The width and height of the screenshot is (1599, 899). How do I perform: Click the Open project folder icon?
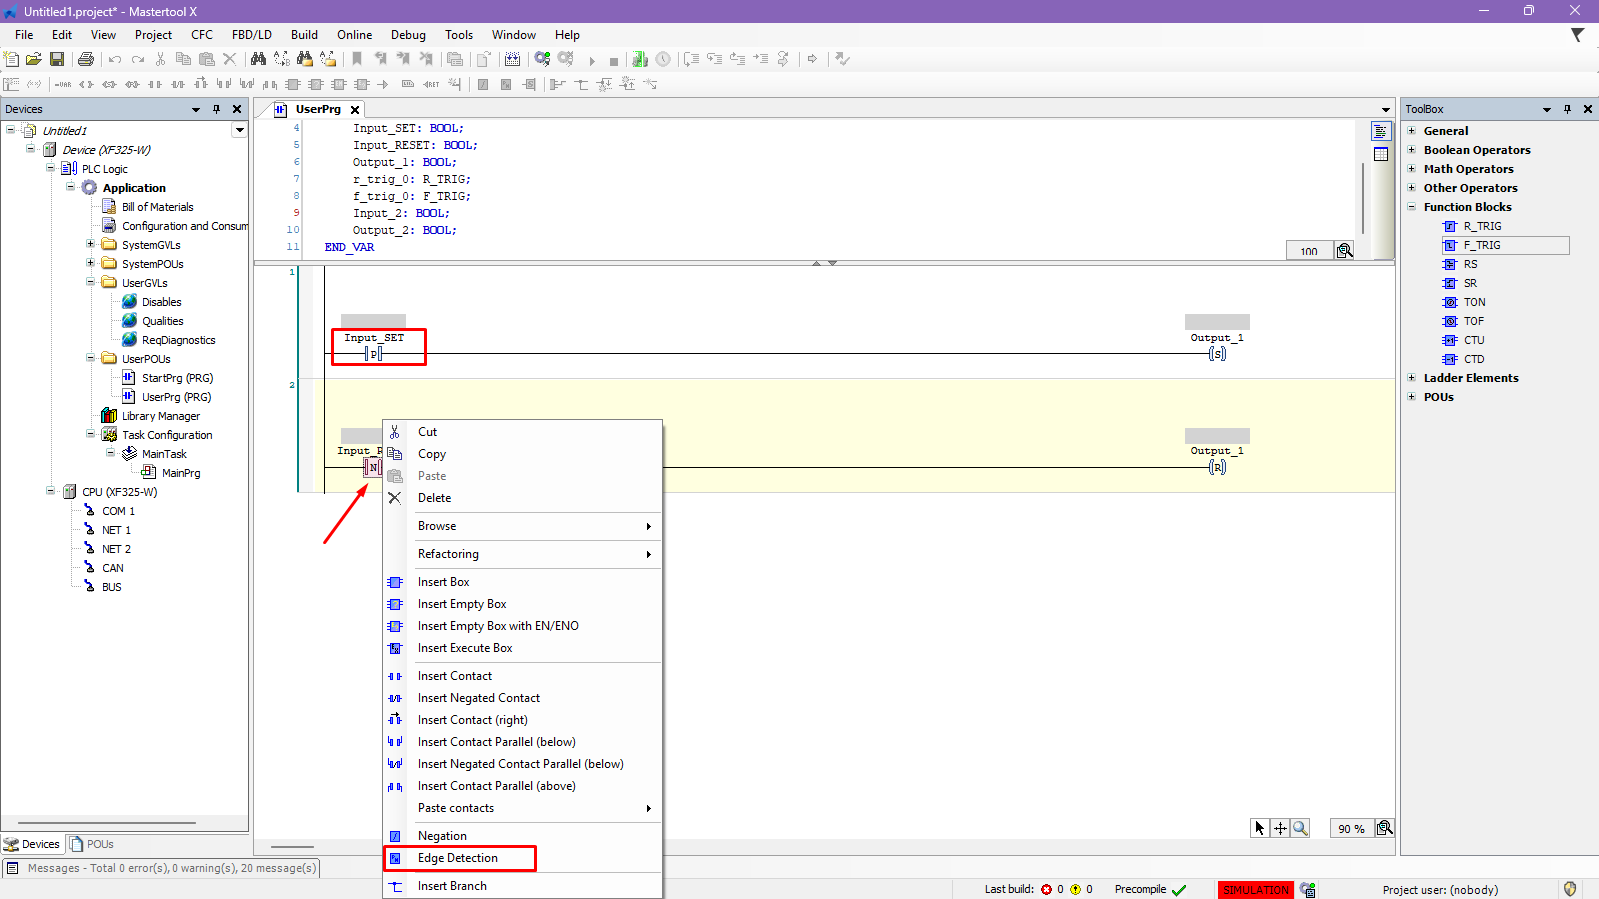34,60
